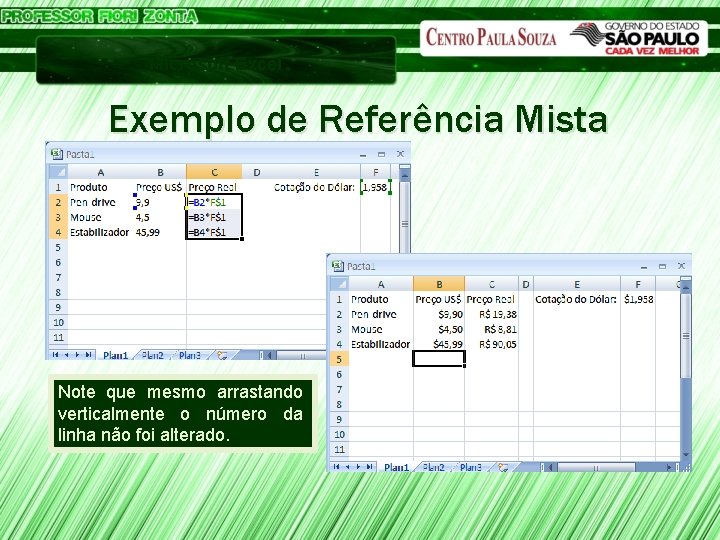The height and width of the screenshot is (540, 720).
Task: Click vertical scrollbar thumb in formulas window
Action: pos(405,224)
